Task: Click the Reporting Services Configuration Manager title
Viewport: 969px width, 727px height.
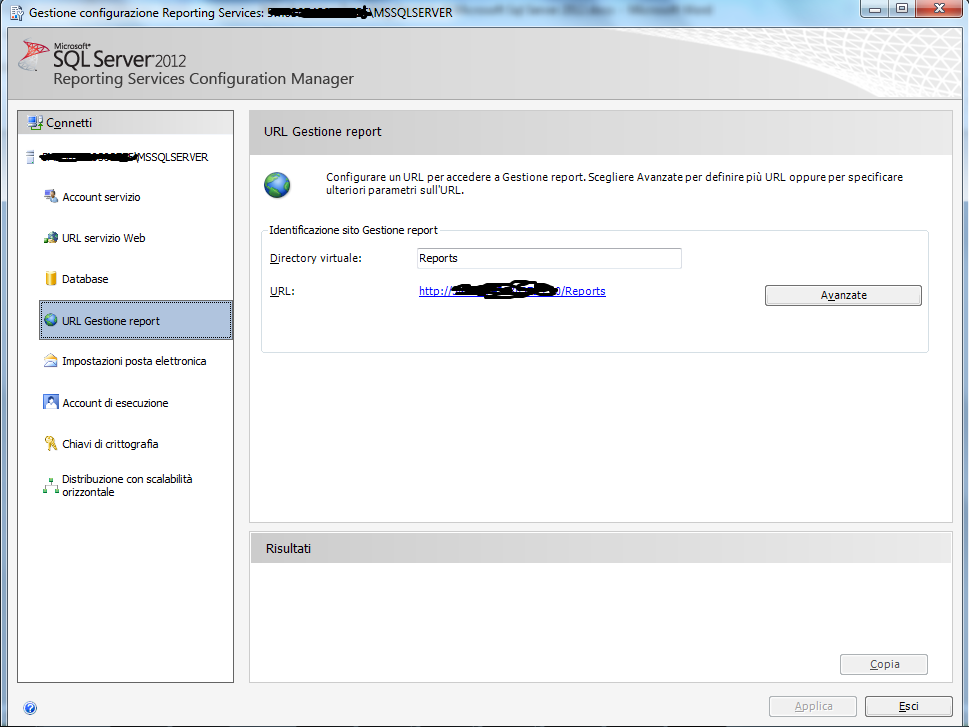Action: [203, 79]
